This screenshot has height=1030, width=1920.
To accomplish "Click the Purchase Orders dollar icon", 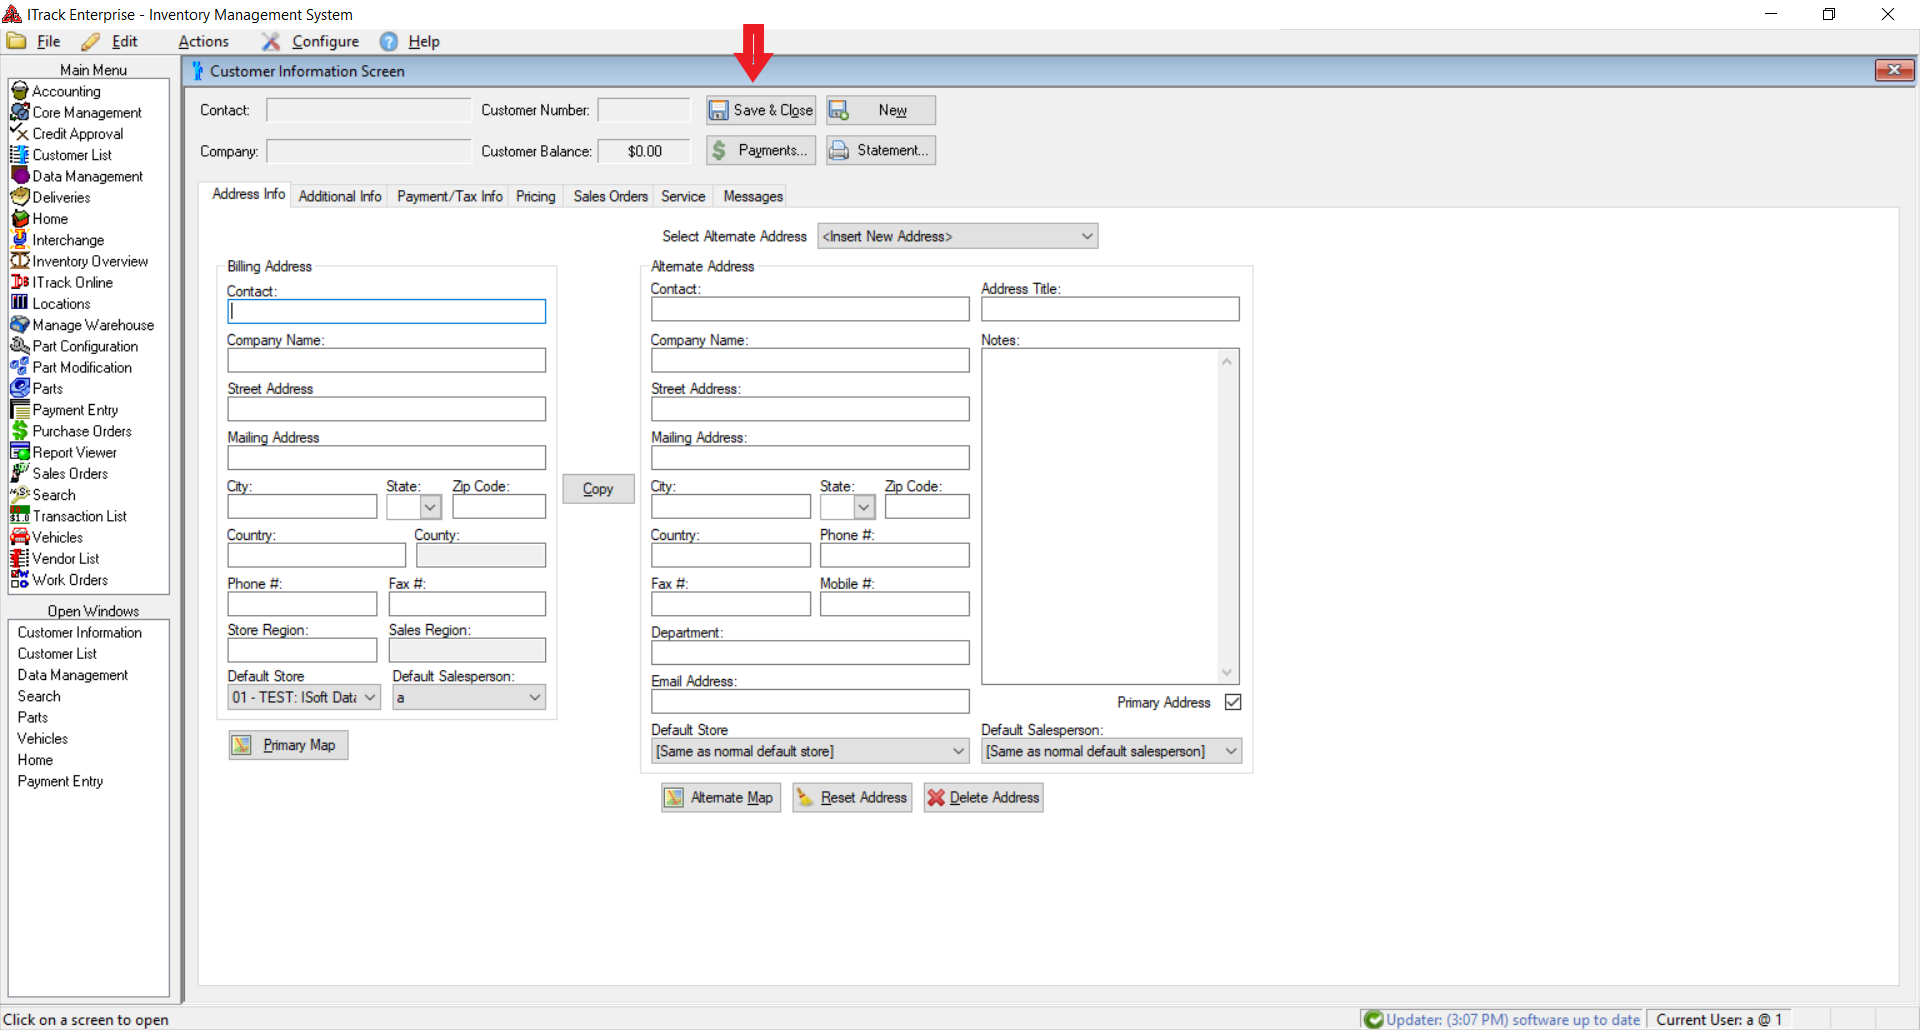I will [19, 431].
